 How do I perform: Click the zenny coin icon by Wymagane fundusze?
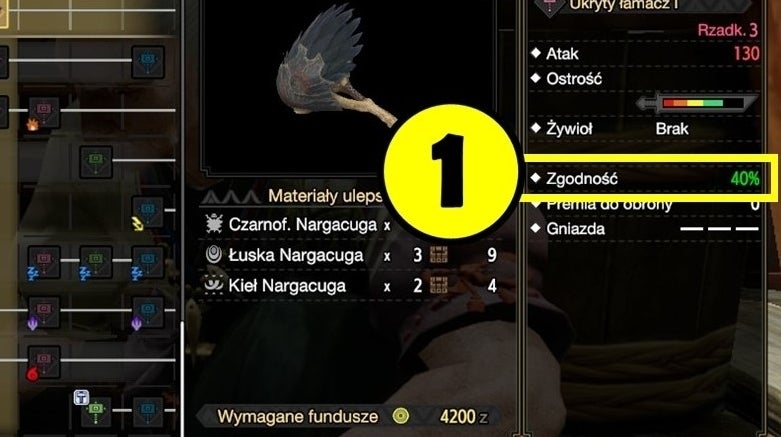400,416
